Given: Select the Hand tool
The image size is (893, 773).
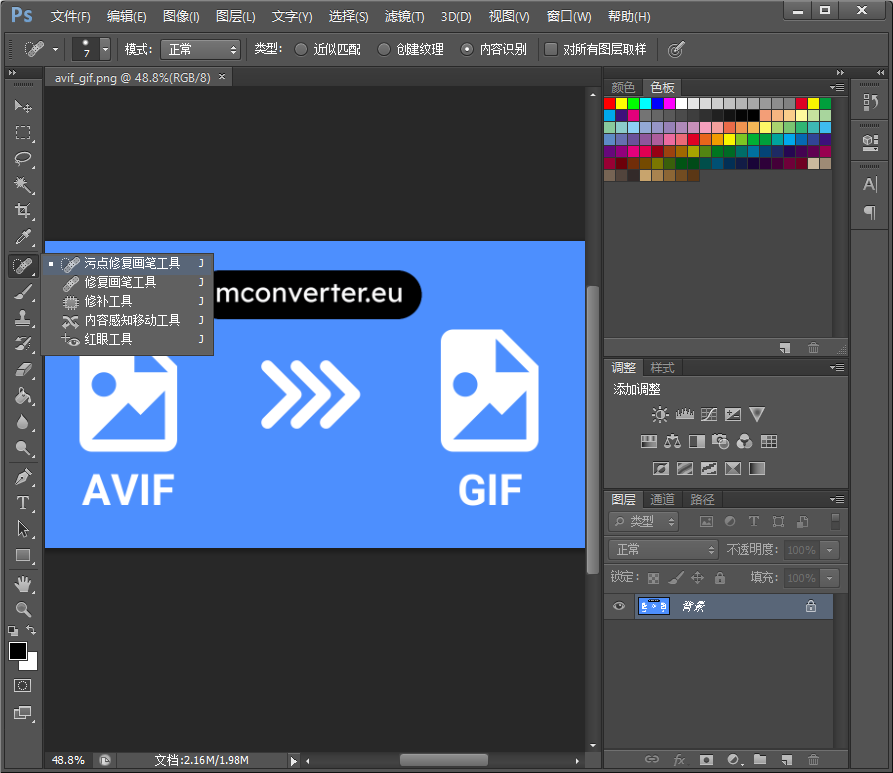Looking at the screenshot, I should pos(23,583).
